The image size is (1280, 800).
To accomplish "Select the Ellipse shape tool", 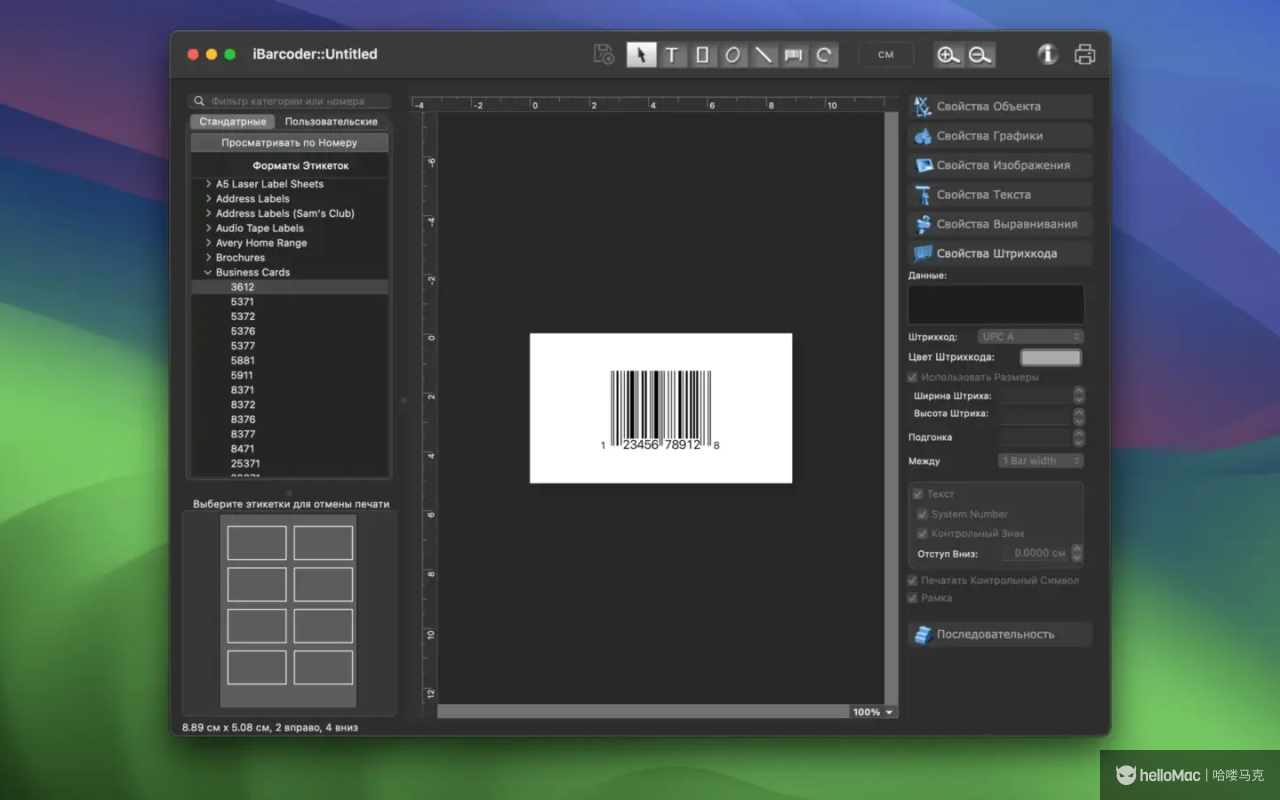I will pos(733,55).
